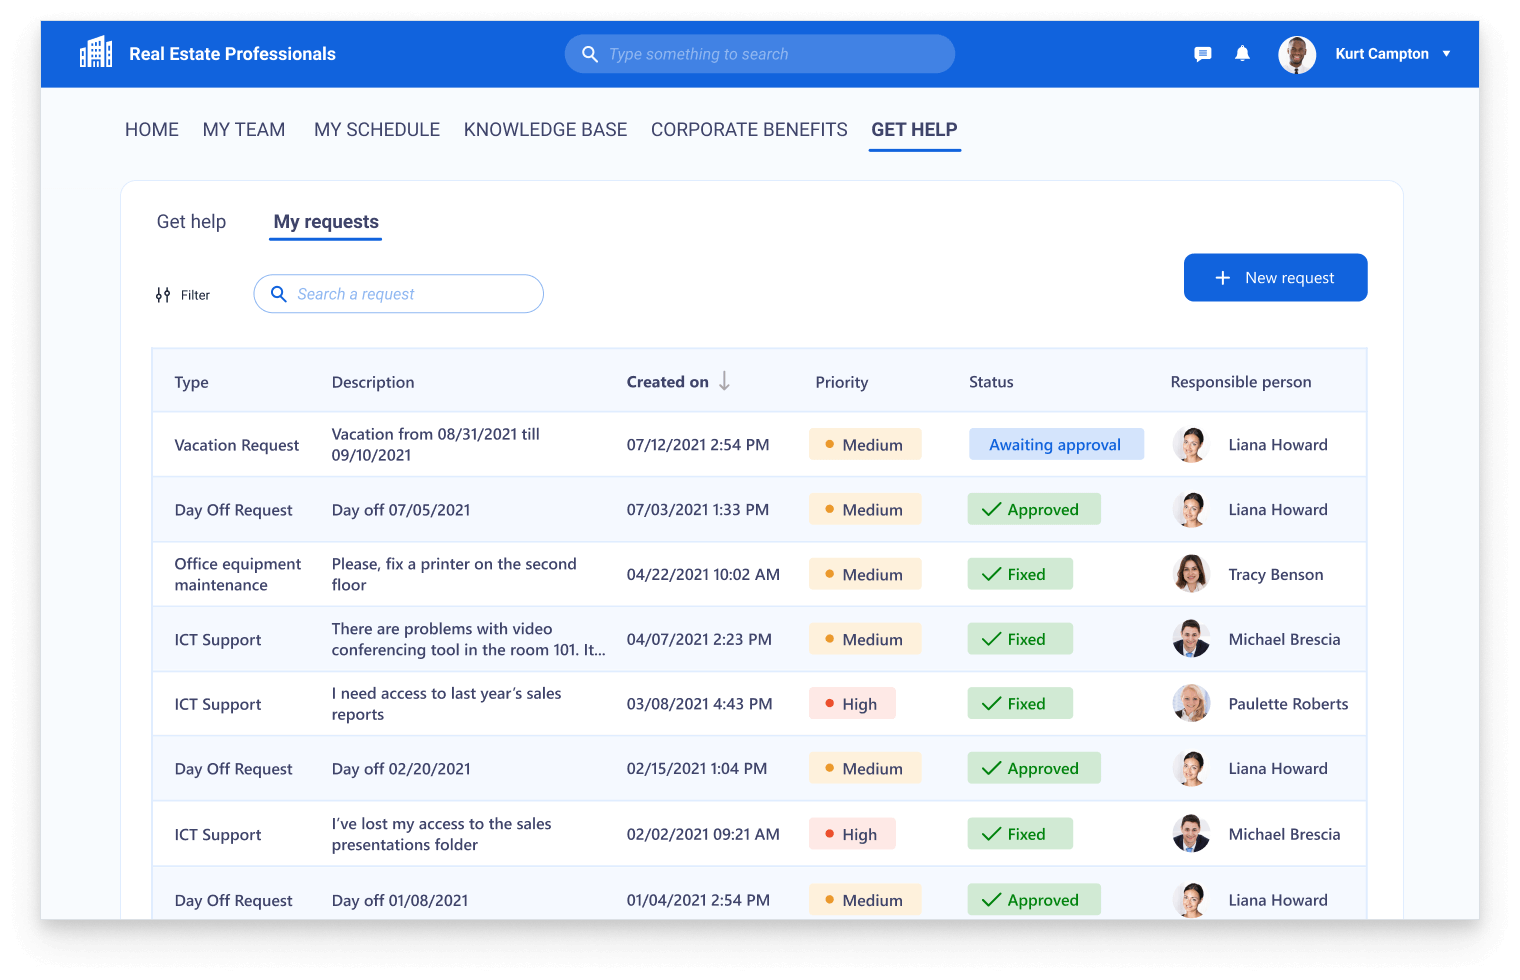The image size is (1520, 980).
Task: Click the sort arrow beside Created on
Action: point(725,382)
